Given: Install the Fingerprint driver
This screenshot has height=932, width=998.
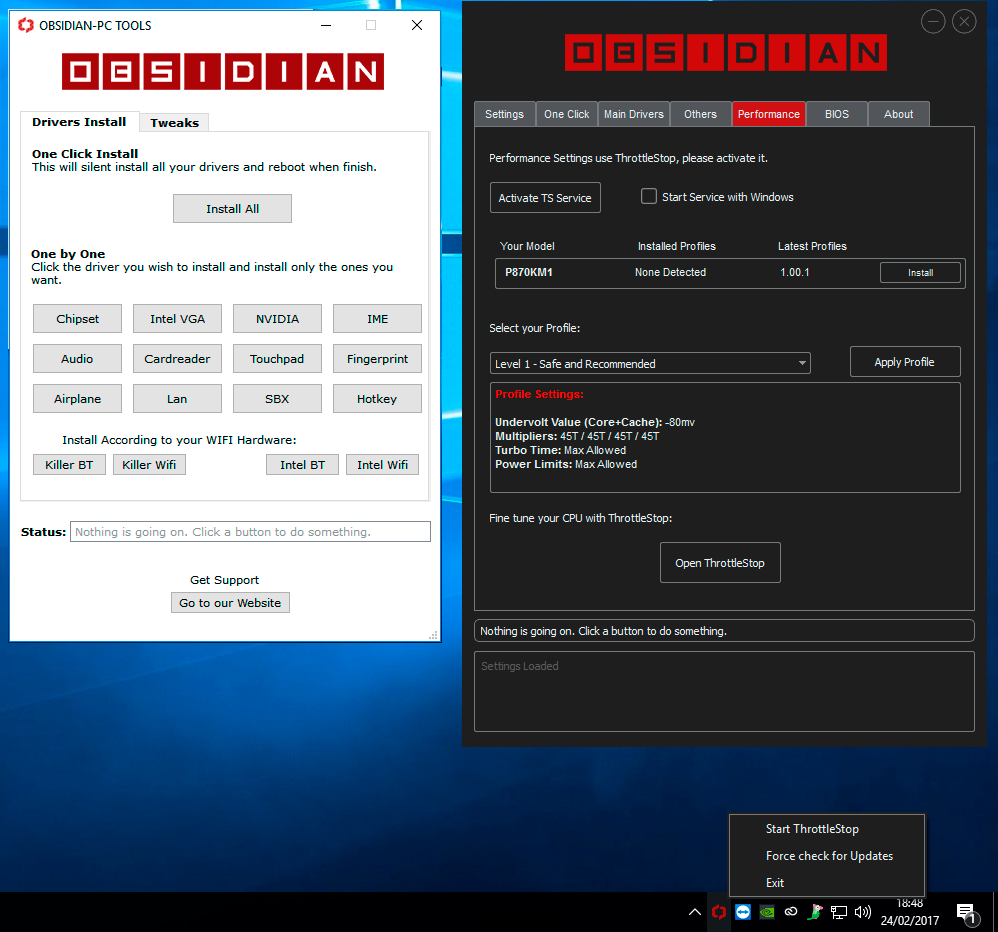Looking at the screenshot, I should click(x=377, y=358).
